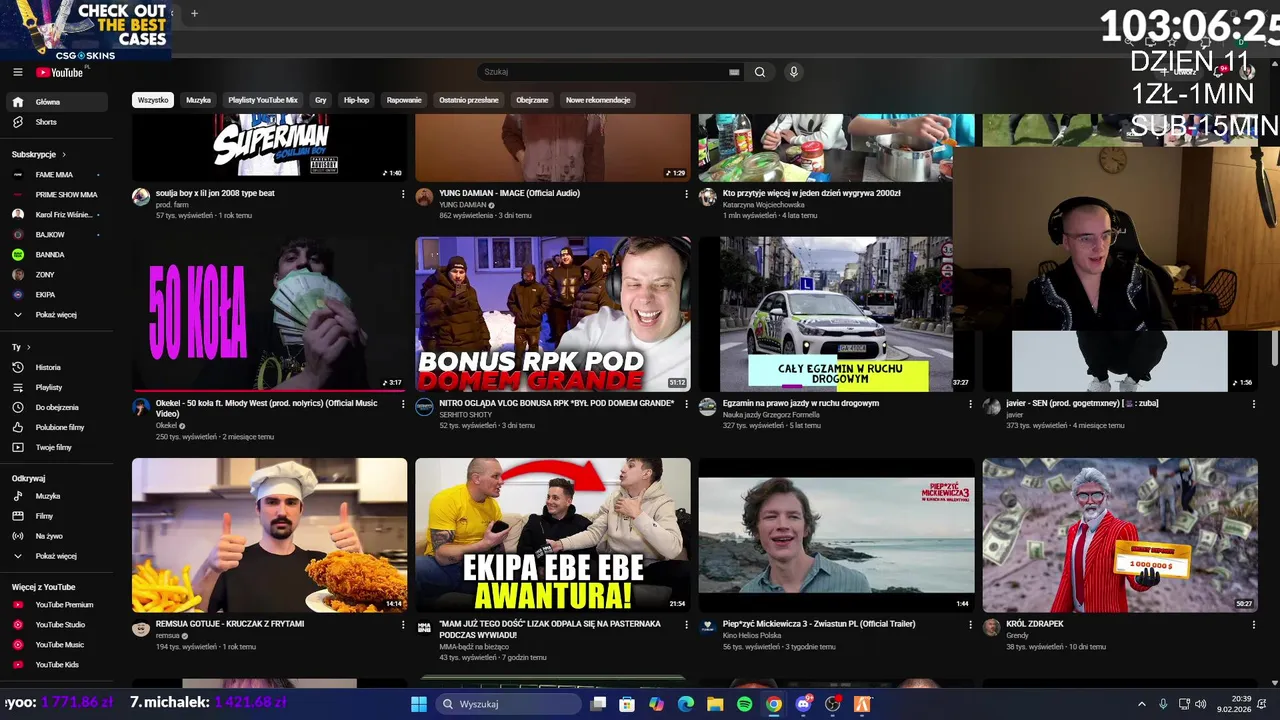The width and height of the screenshot is (1280, 720).
Task: Open Filmy under Odkrywaj section
Action: pyautogui.click(x=58, y=516)
